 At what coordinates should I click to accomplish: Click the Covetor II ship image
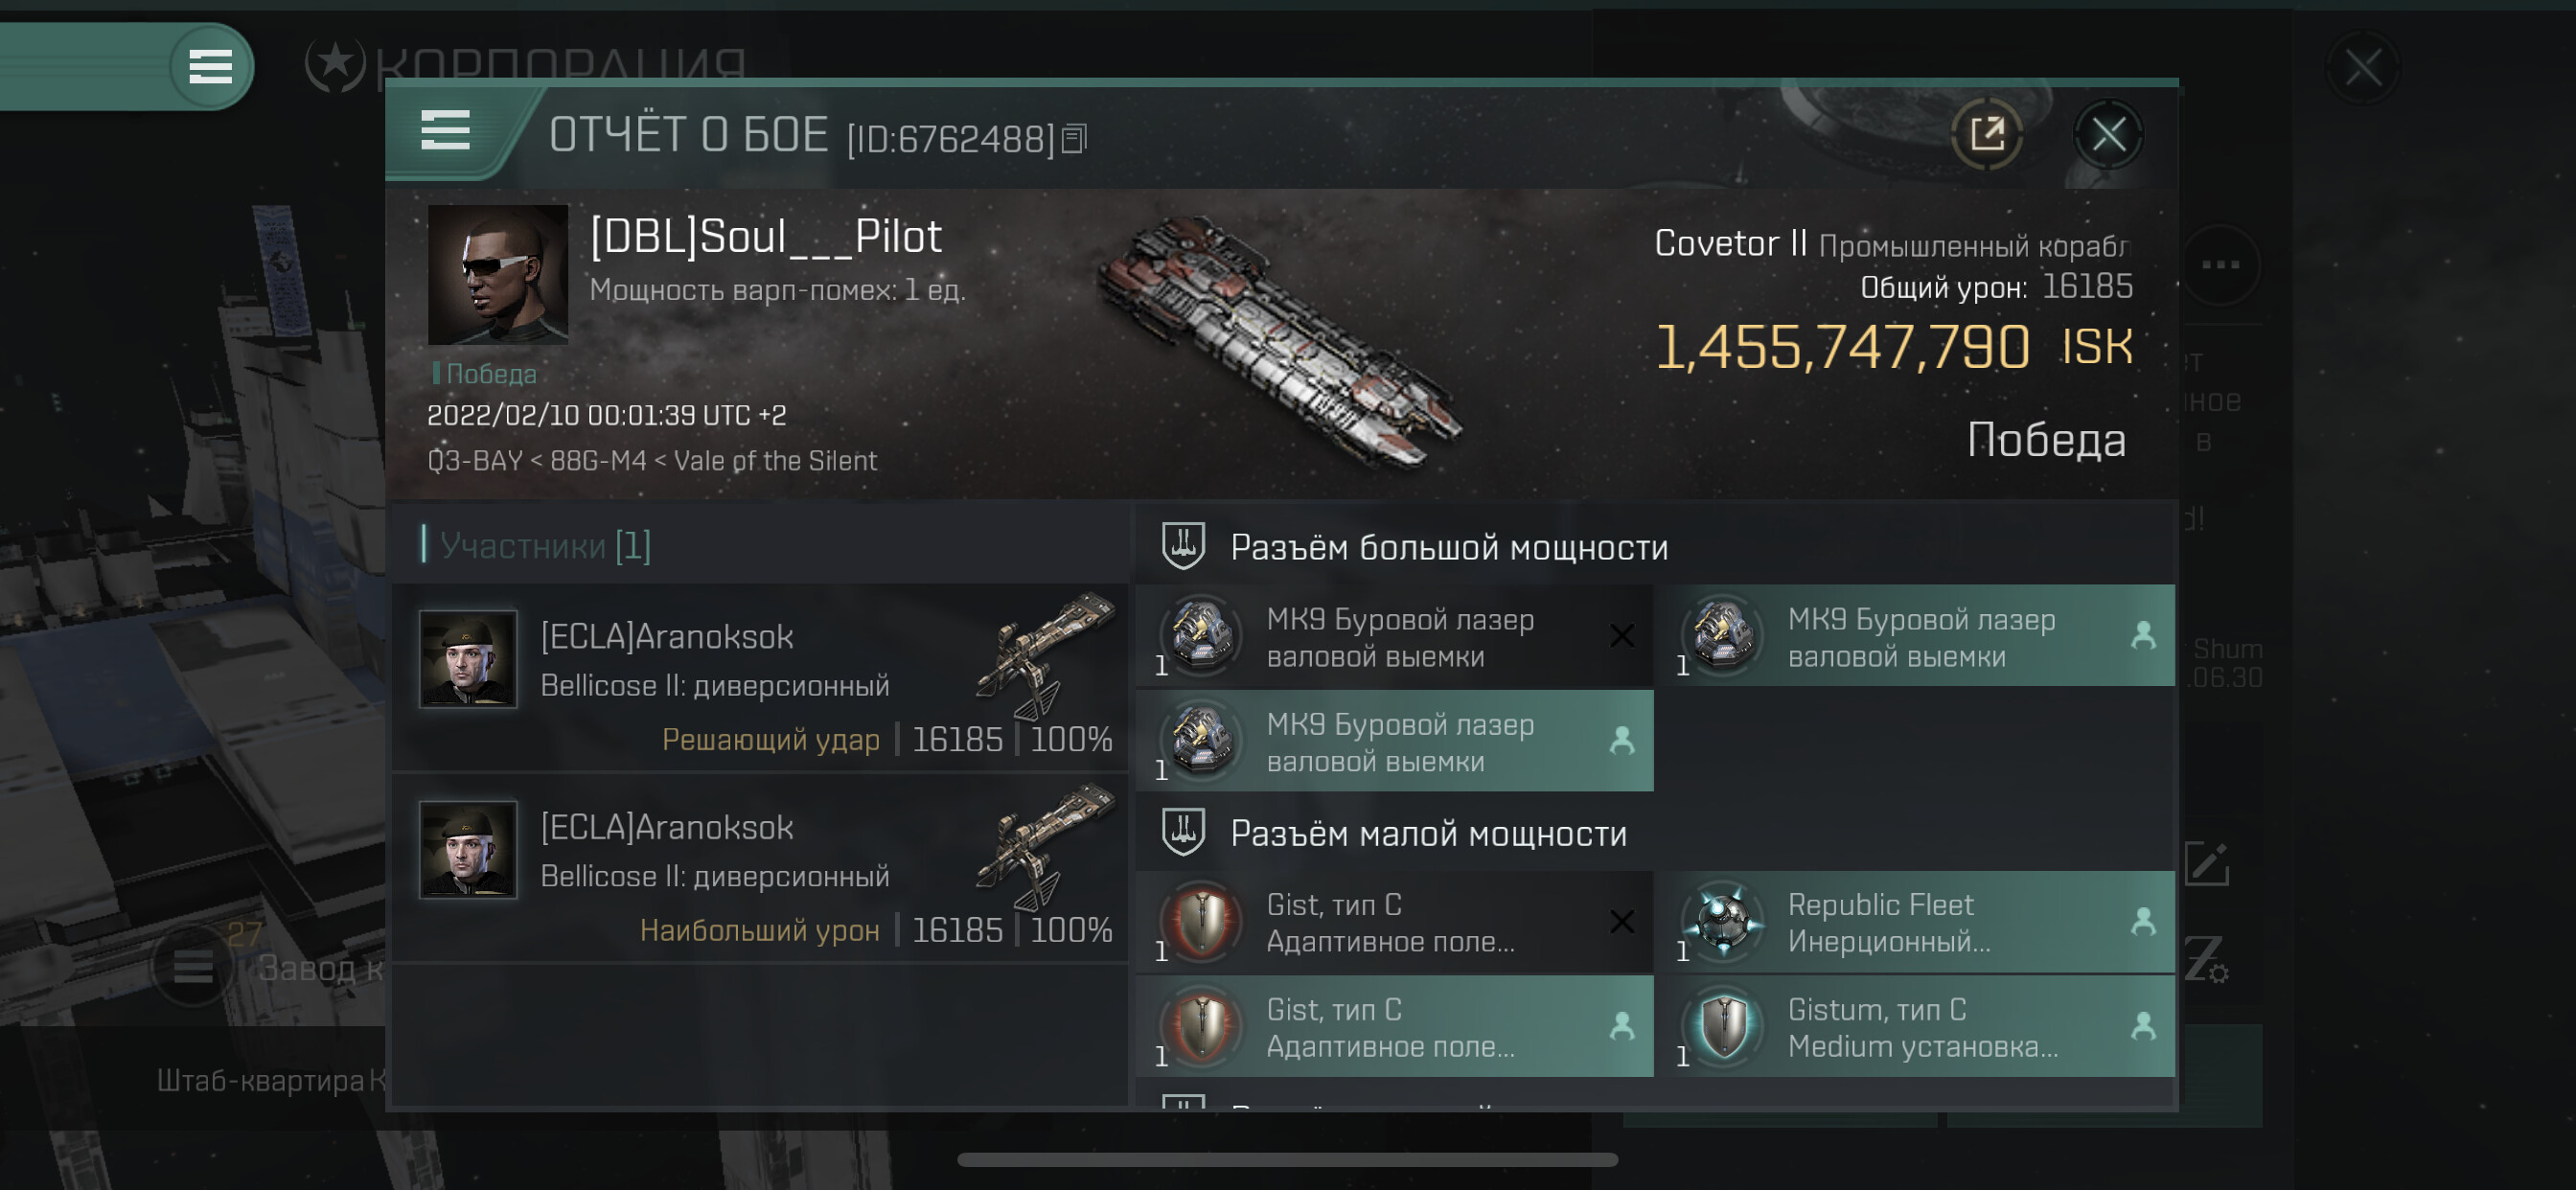click(x=1280, y=340)
